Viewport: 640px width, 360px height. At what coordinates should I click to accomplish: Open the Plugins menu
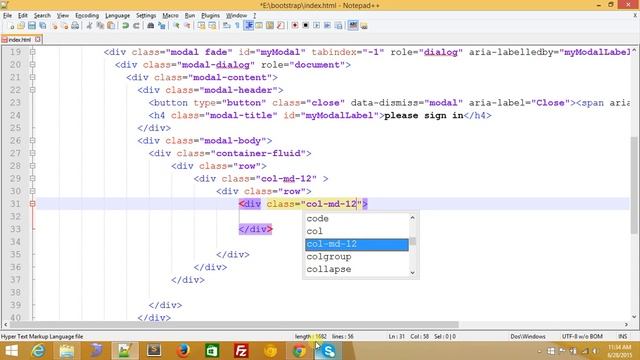[x=211, y=16]
